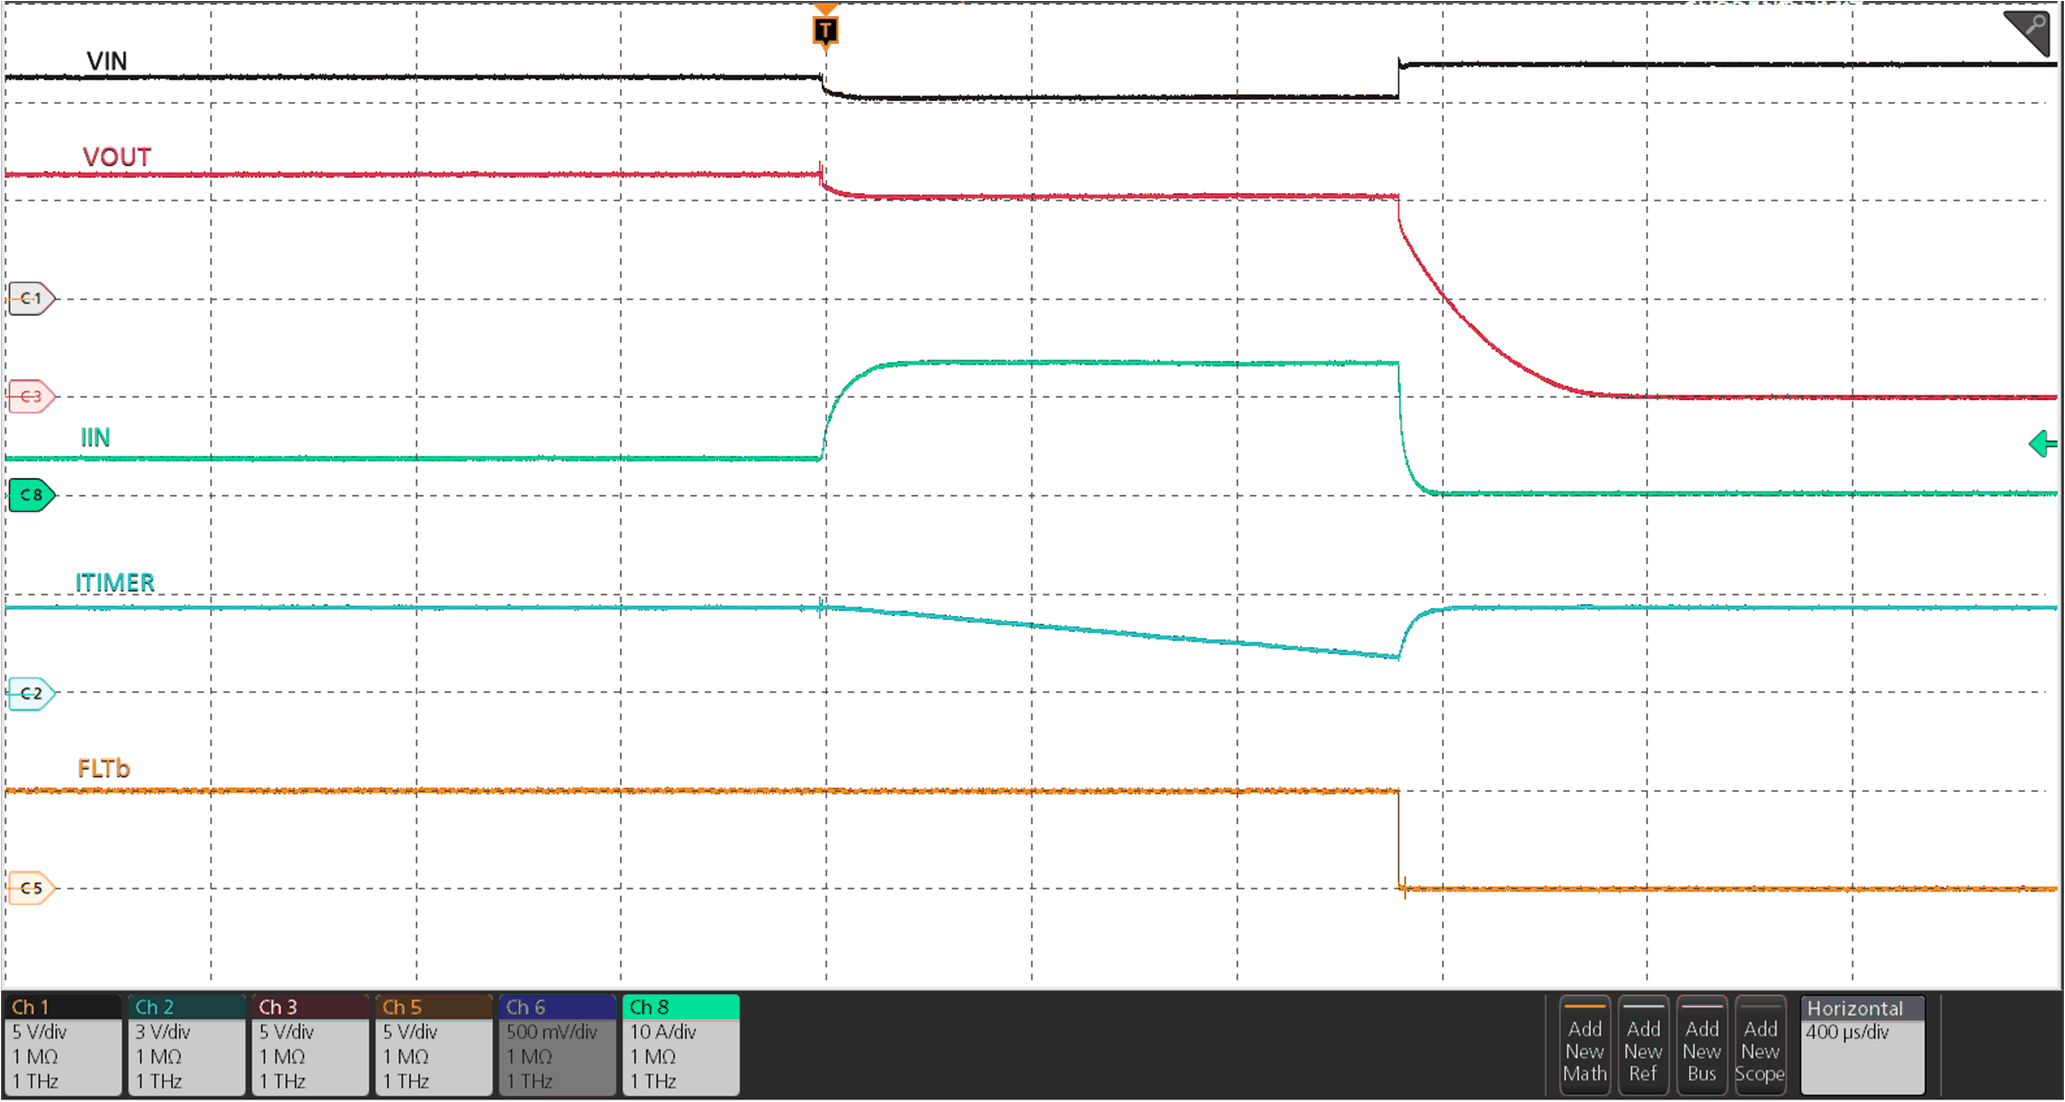Select the C2 channel reference marker
Image resolution: width=2065 pixels, height=1102 pixels.
click(x=30, y=693)
